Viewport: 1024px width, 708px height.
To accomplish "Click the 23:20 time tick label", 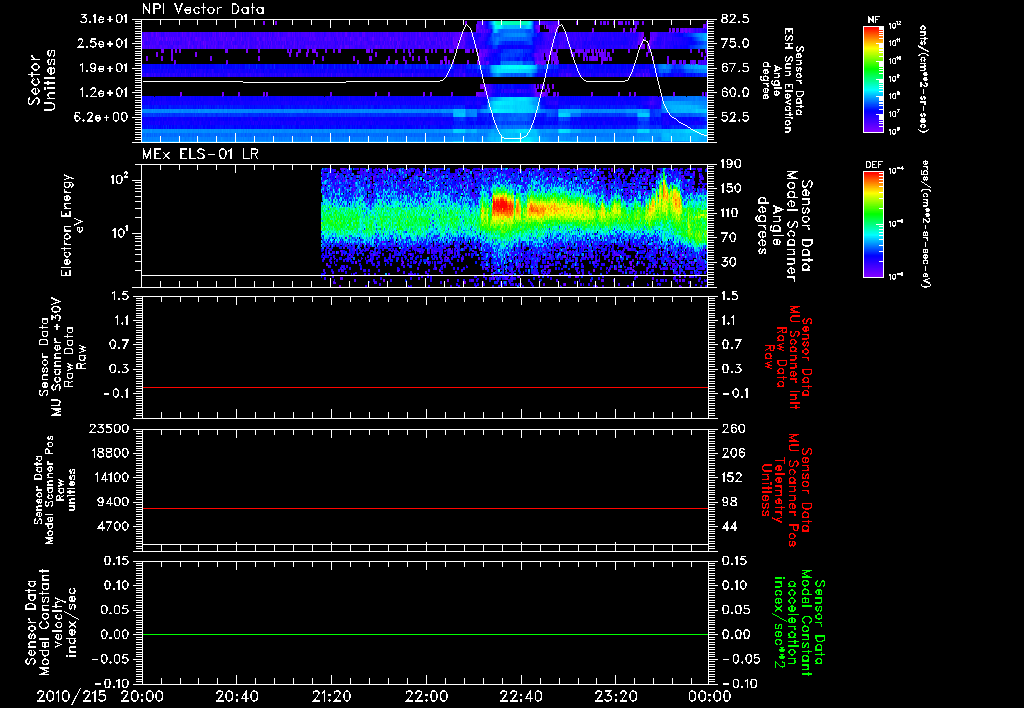I will 615,696.
